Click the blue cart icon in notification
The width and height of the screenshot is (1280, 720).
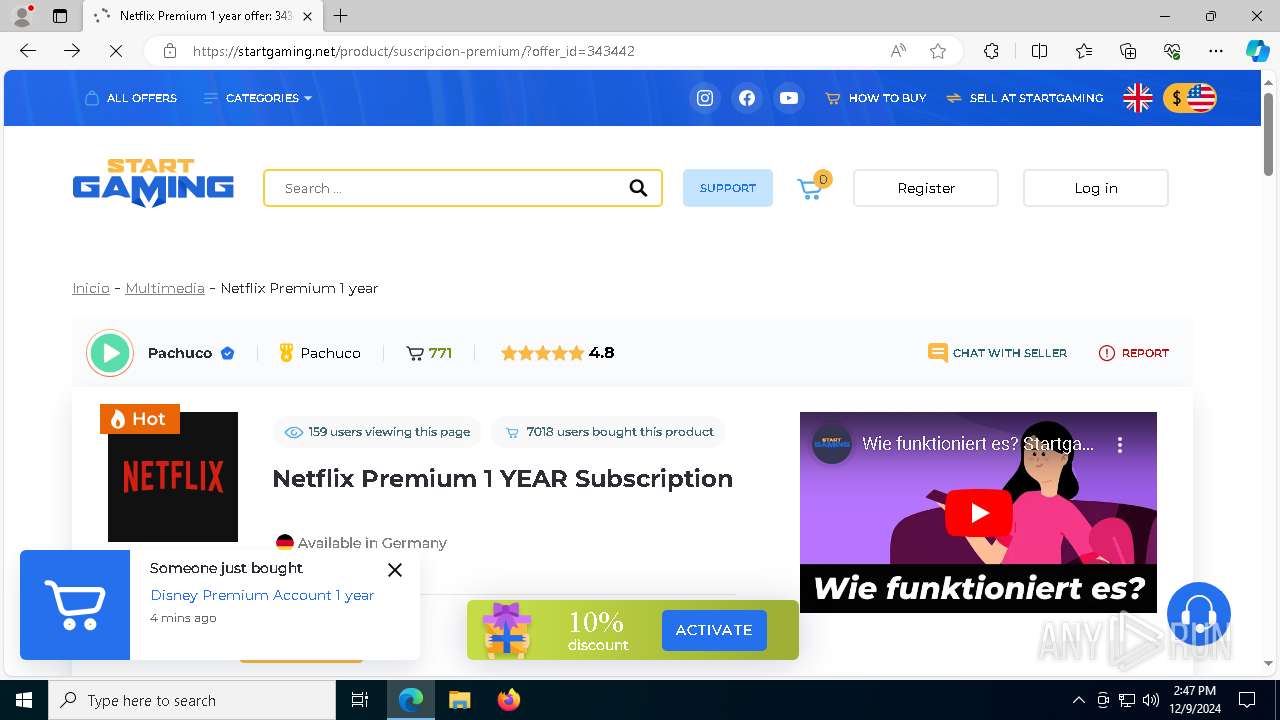[75, 605]
